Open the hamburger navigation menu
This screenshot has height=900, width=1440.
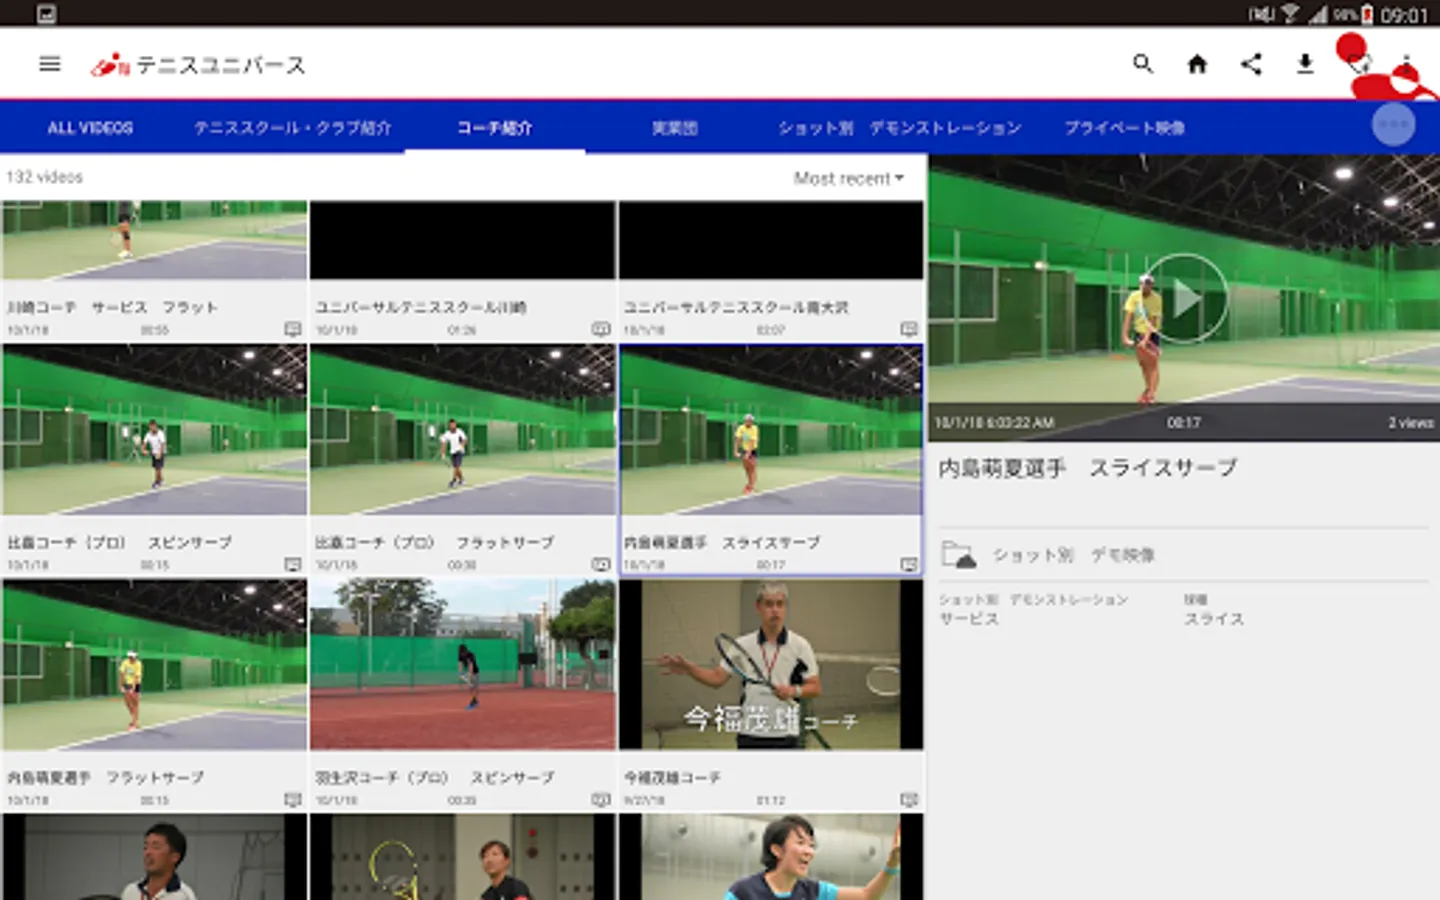point(50,64)
